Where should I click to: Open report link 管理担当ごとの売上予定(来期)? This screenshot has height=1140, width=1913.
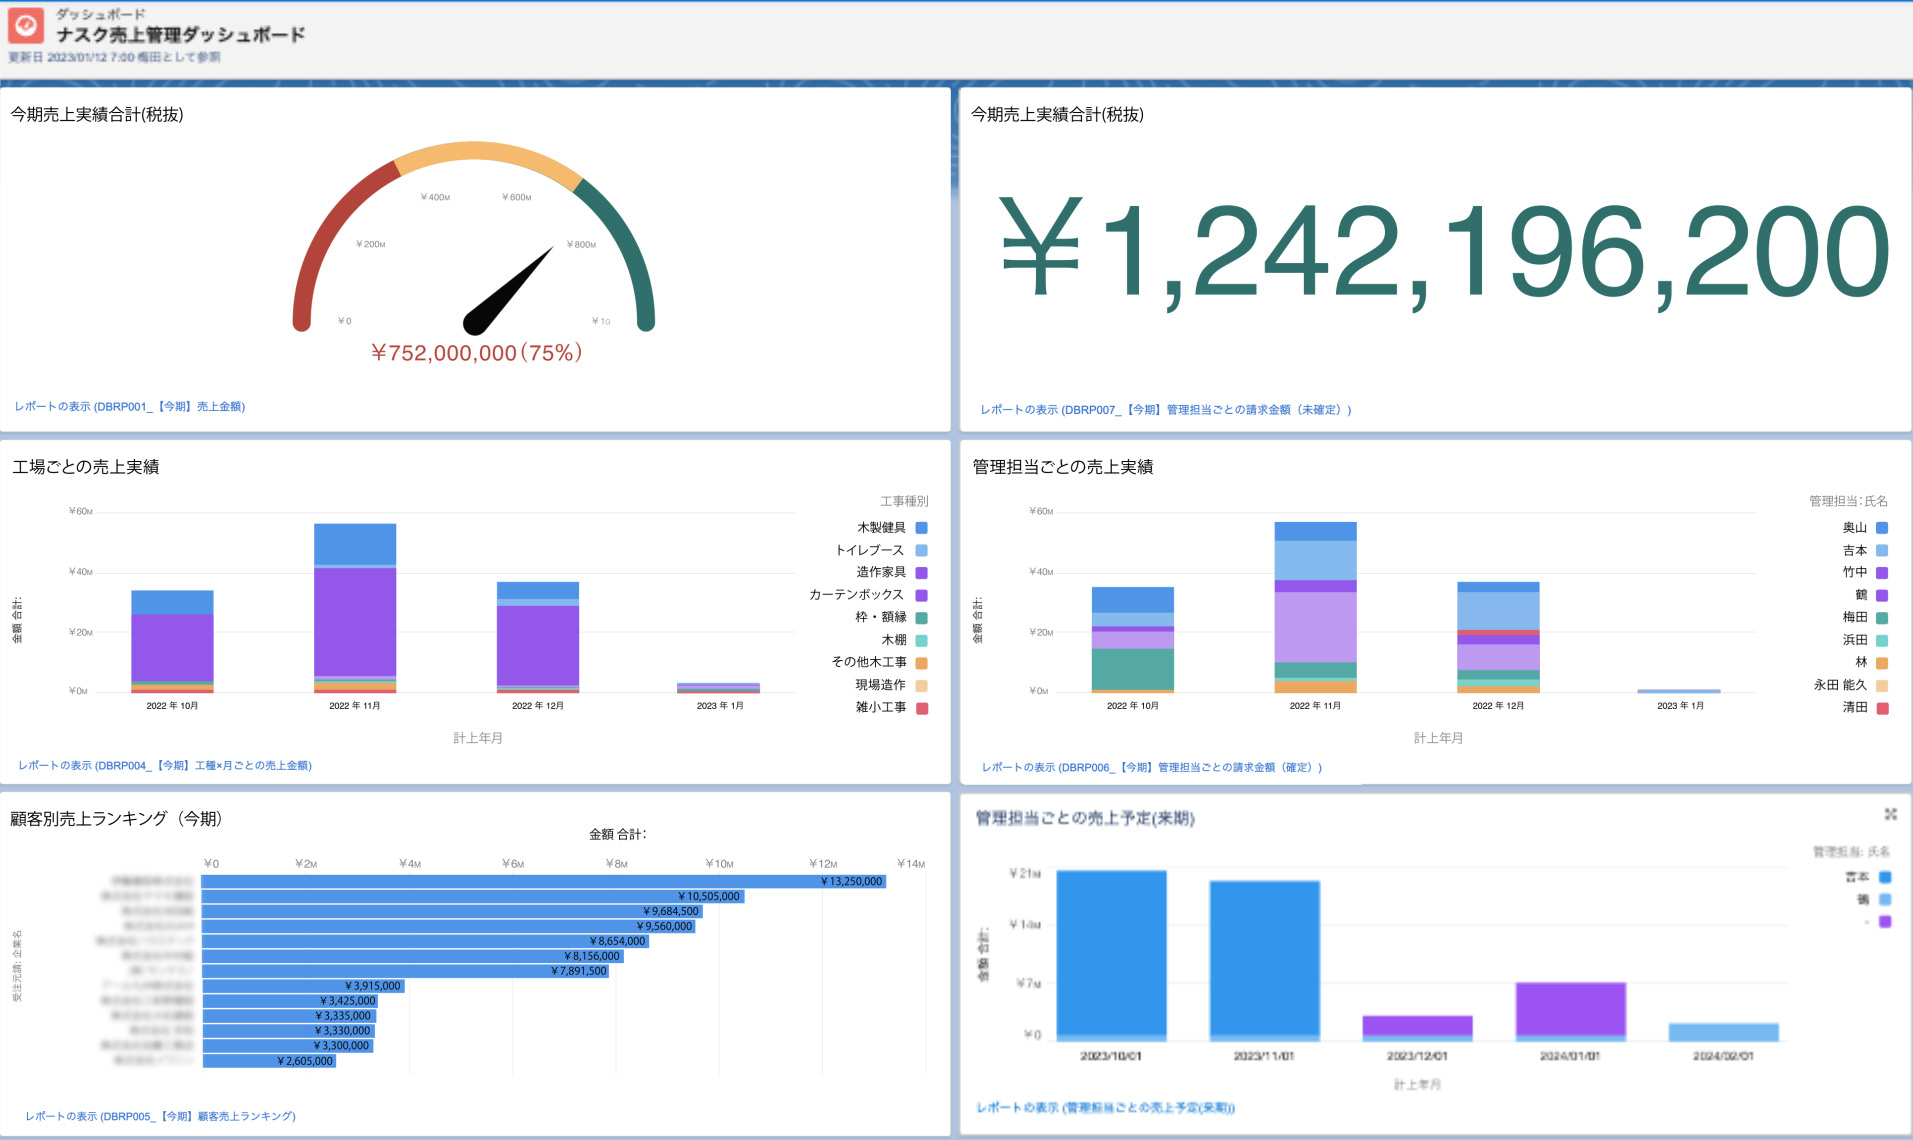[1106, 1107]
